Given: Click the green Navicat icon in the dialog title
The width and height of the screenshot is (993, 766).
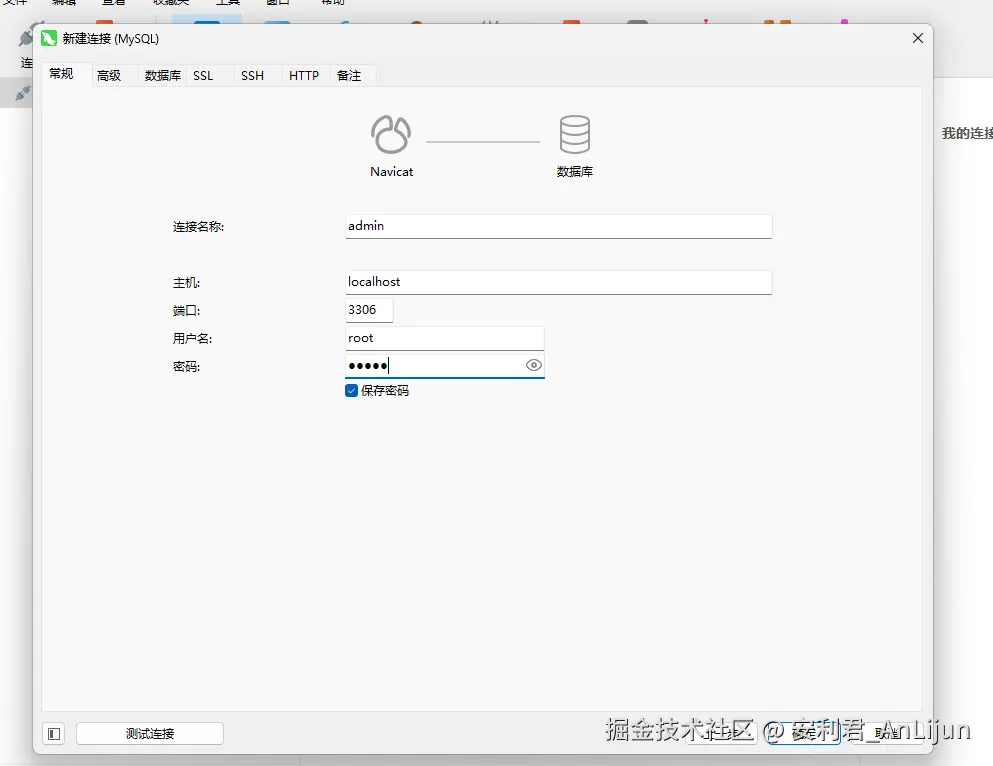Looking at the screenshot, I should click(x=49, y=39).
